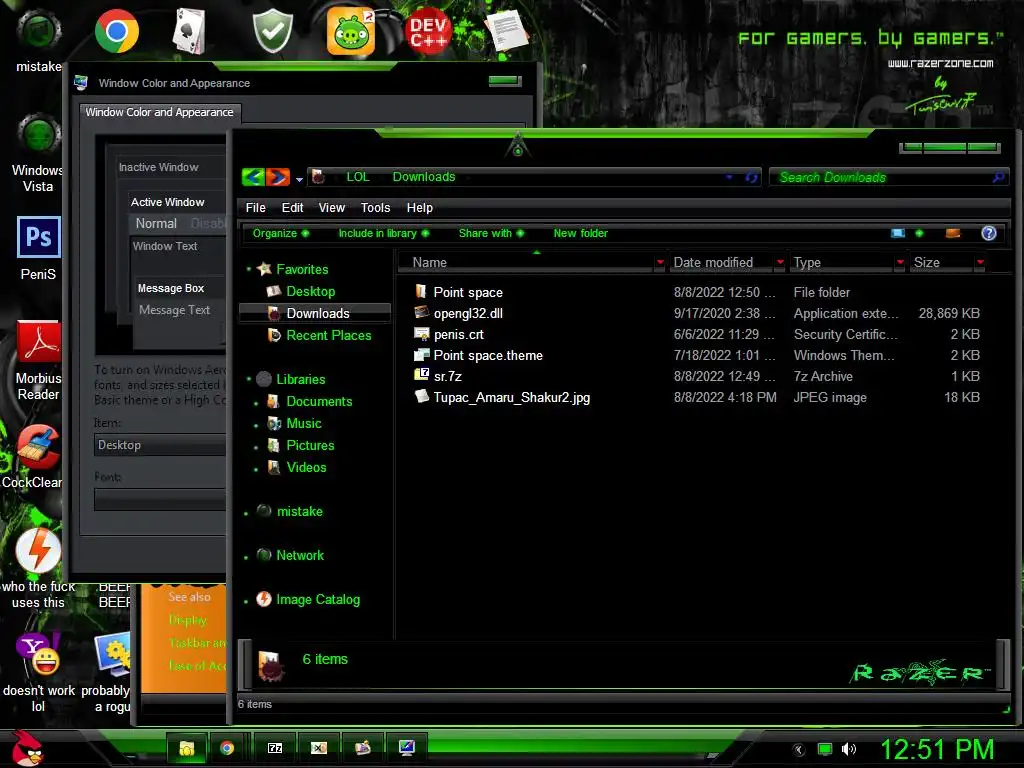Screen dimensions: 1024x768
Task: Select Documents library in sidebar
Action: tap(319, 401)
